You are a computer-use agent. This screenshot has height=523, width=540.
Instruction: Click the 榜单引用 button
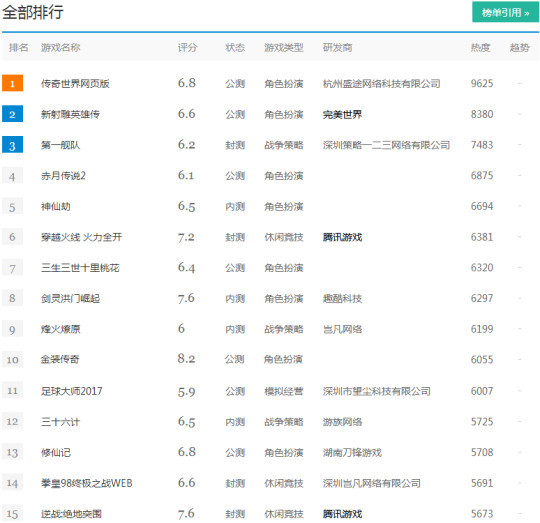pos(505,12)
